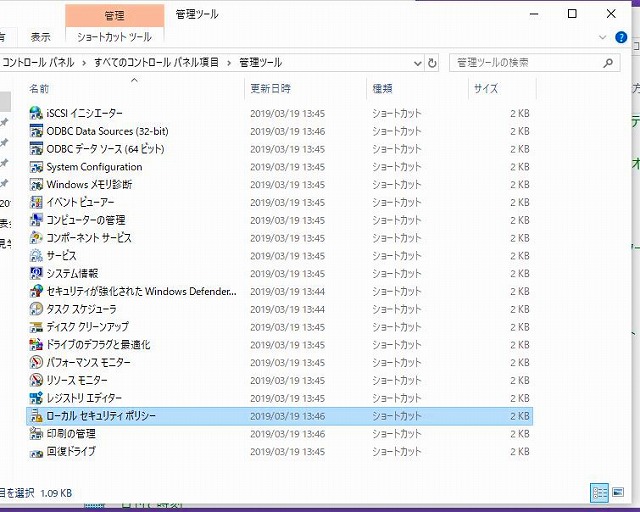Refresh the 管理ツール folder view
Image resolution: width=640 pixels, height=512 pixels.
(x=432, y=63)
